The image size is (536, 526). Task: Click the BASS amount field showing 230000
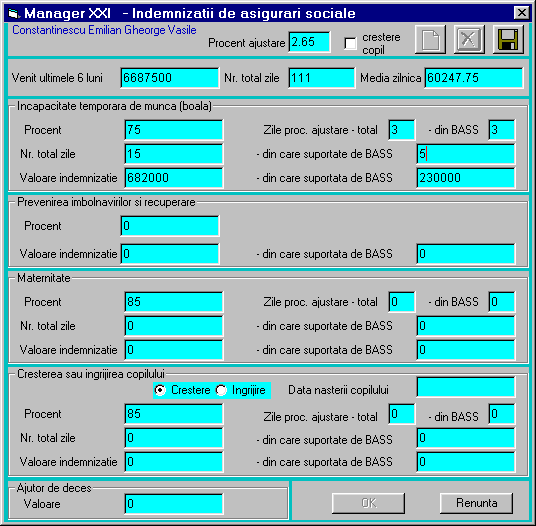(x=466, y=178)
